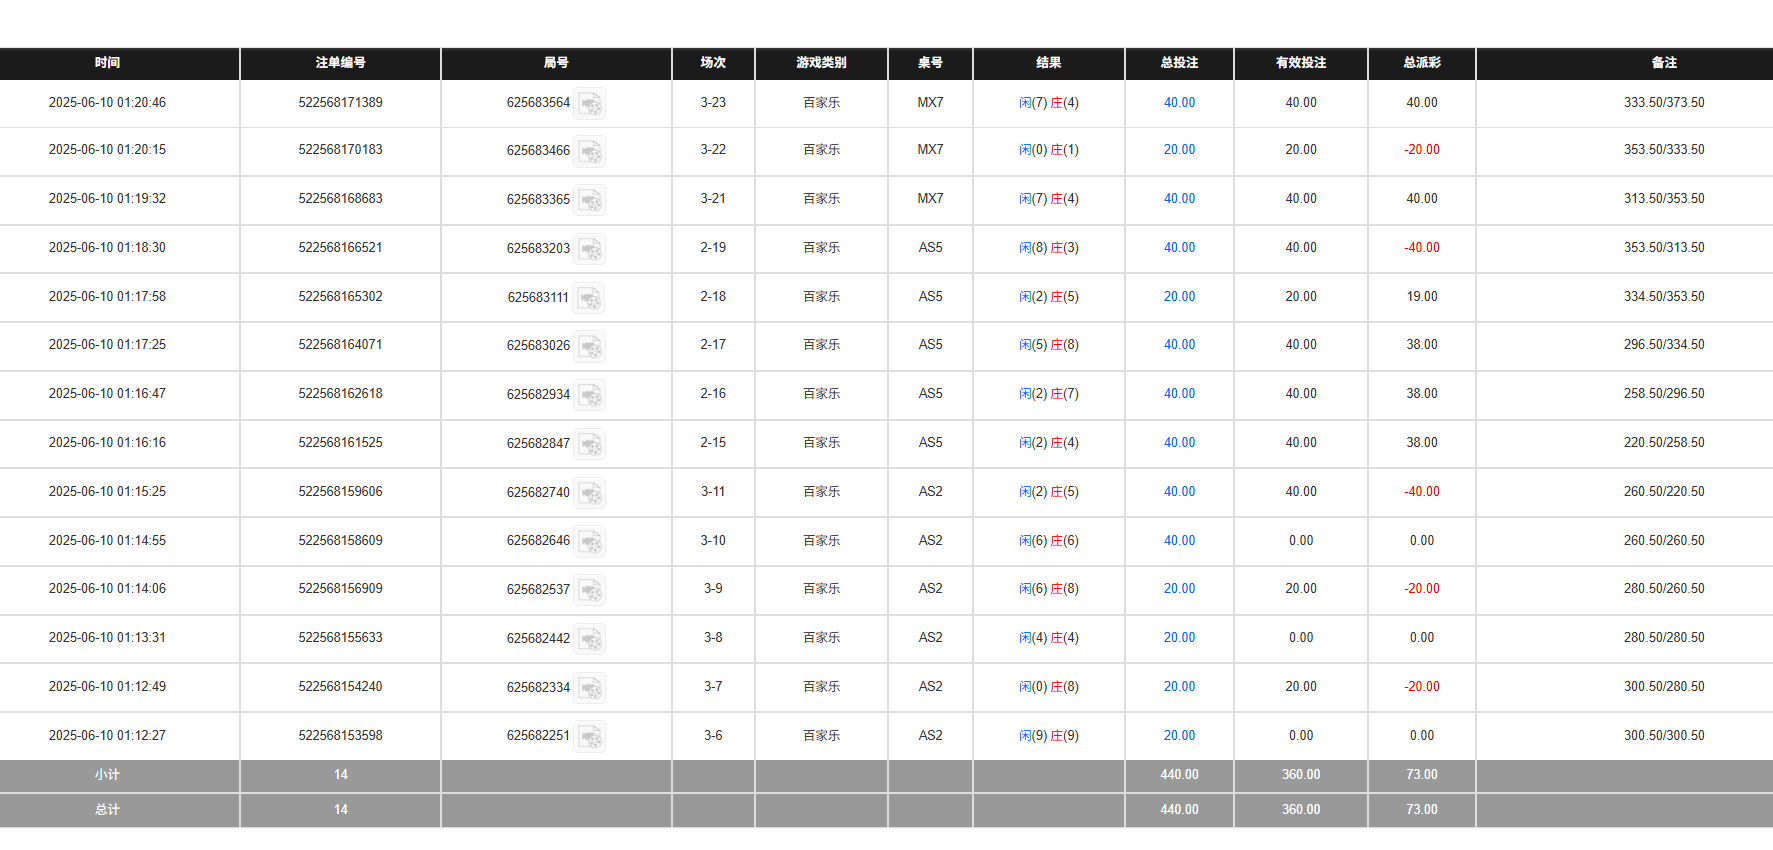1773x850 pixels.
Task: Select order number 522568159606 cell
Action: coord(340,492)
